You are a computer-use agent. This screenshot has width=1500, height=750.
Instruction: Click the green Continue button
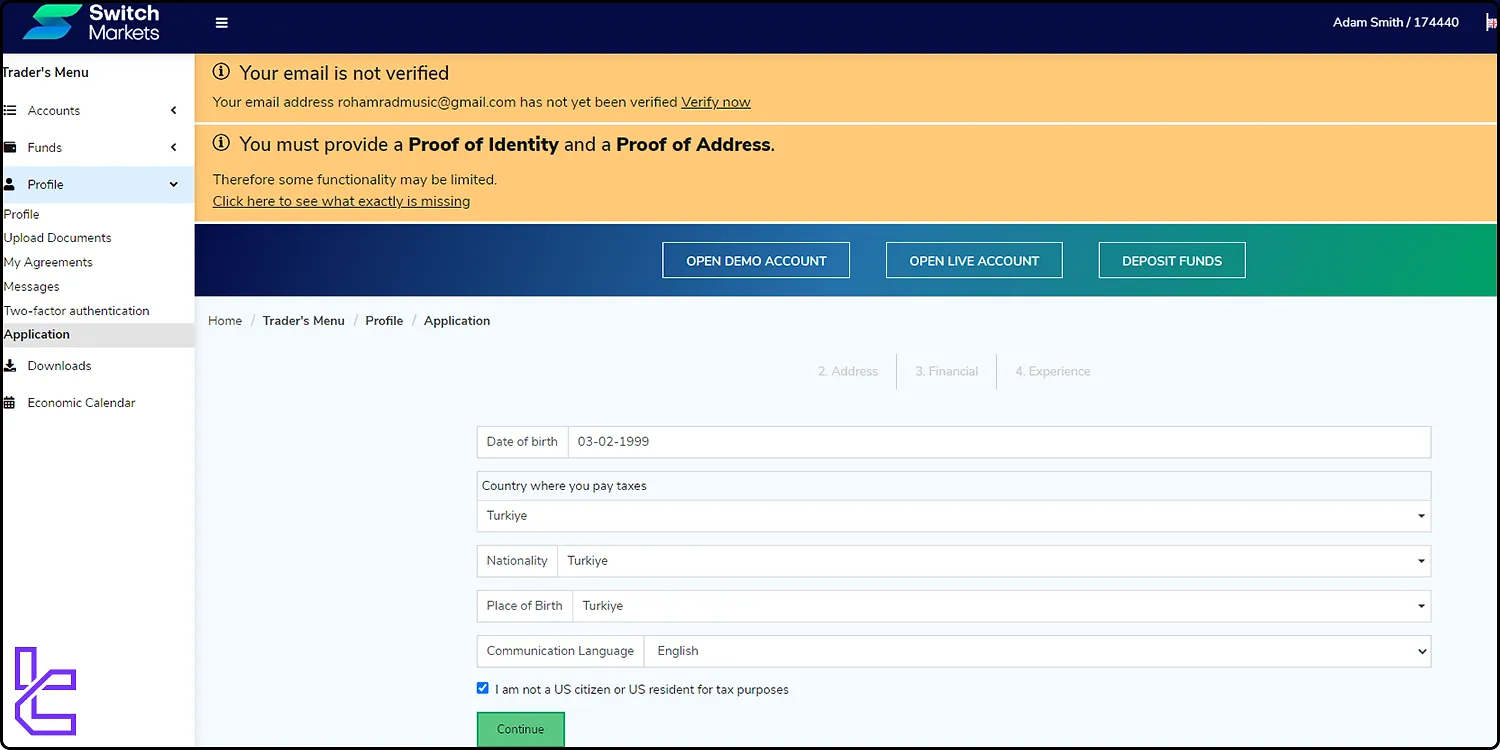click(521, 729)
